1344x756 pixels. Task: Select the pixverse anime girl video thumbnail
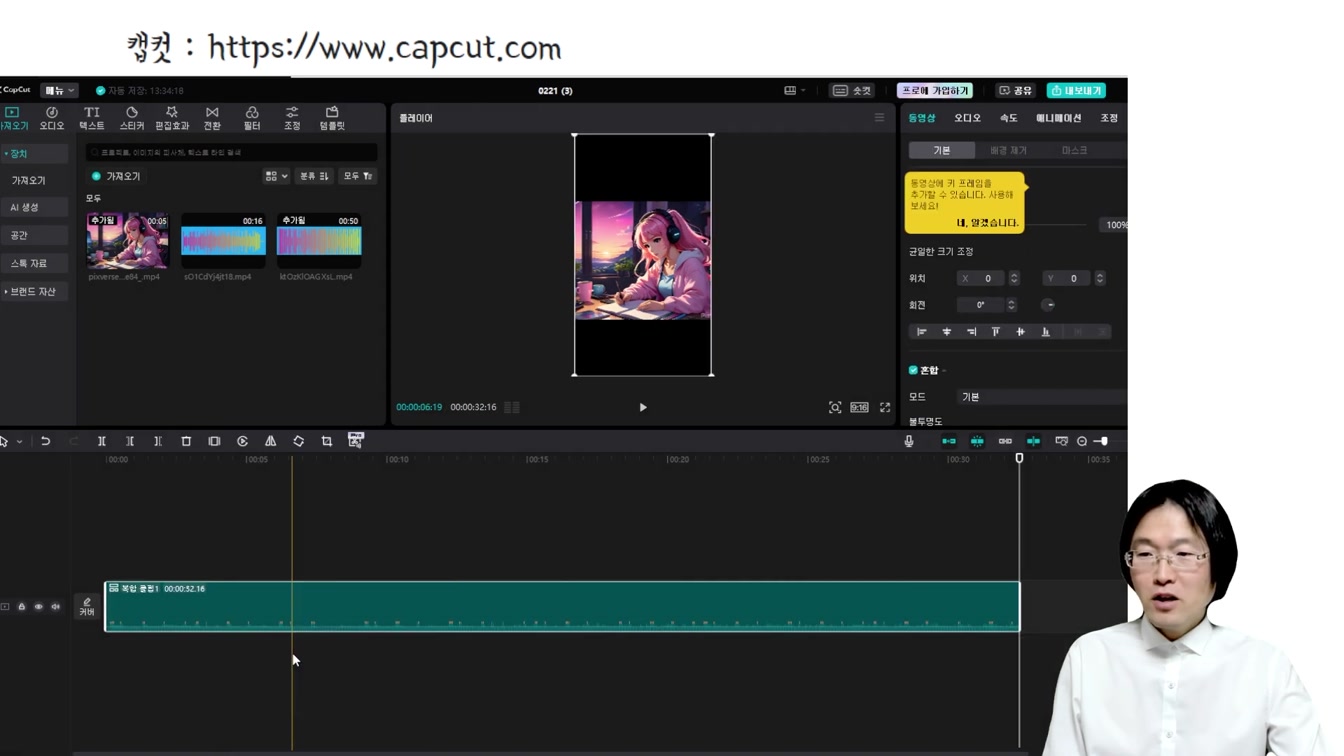127,240
